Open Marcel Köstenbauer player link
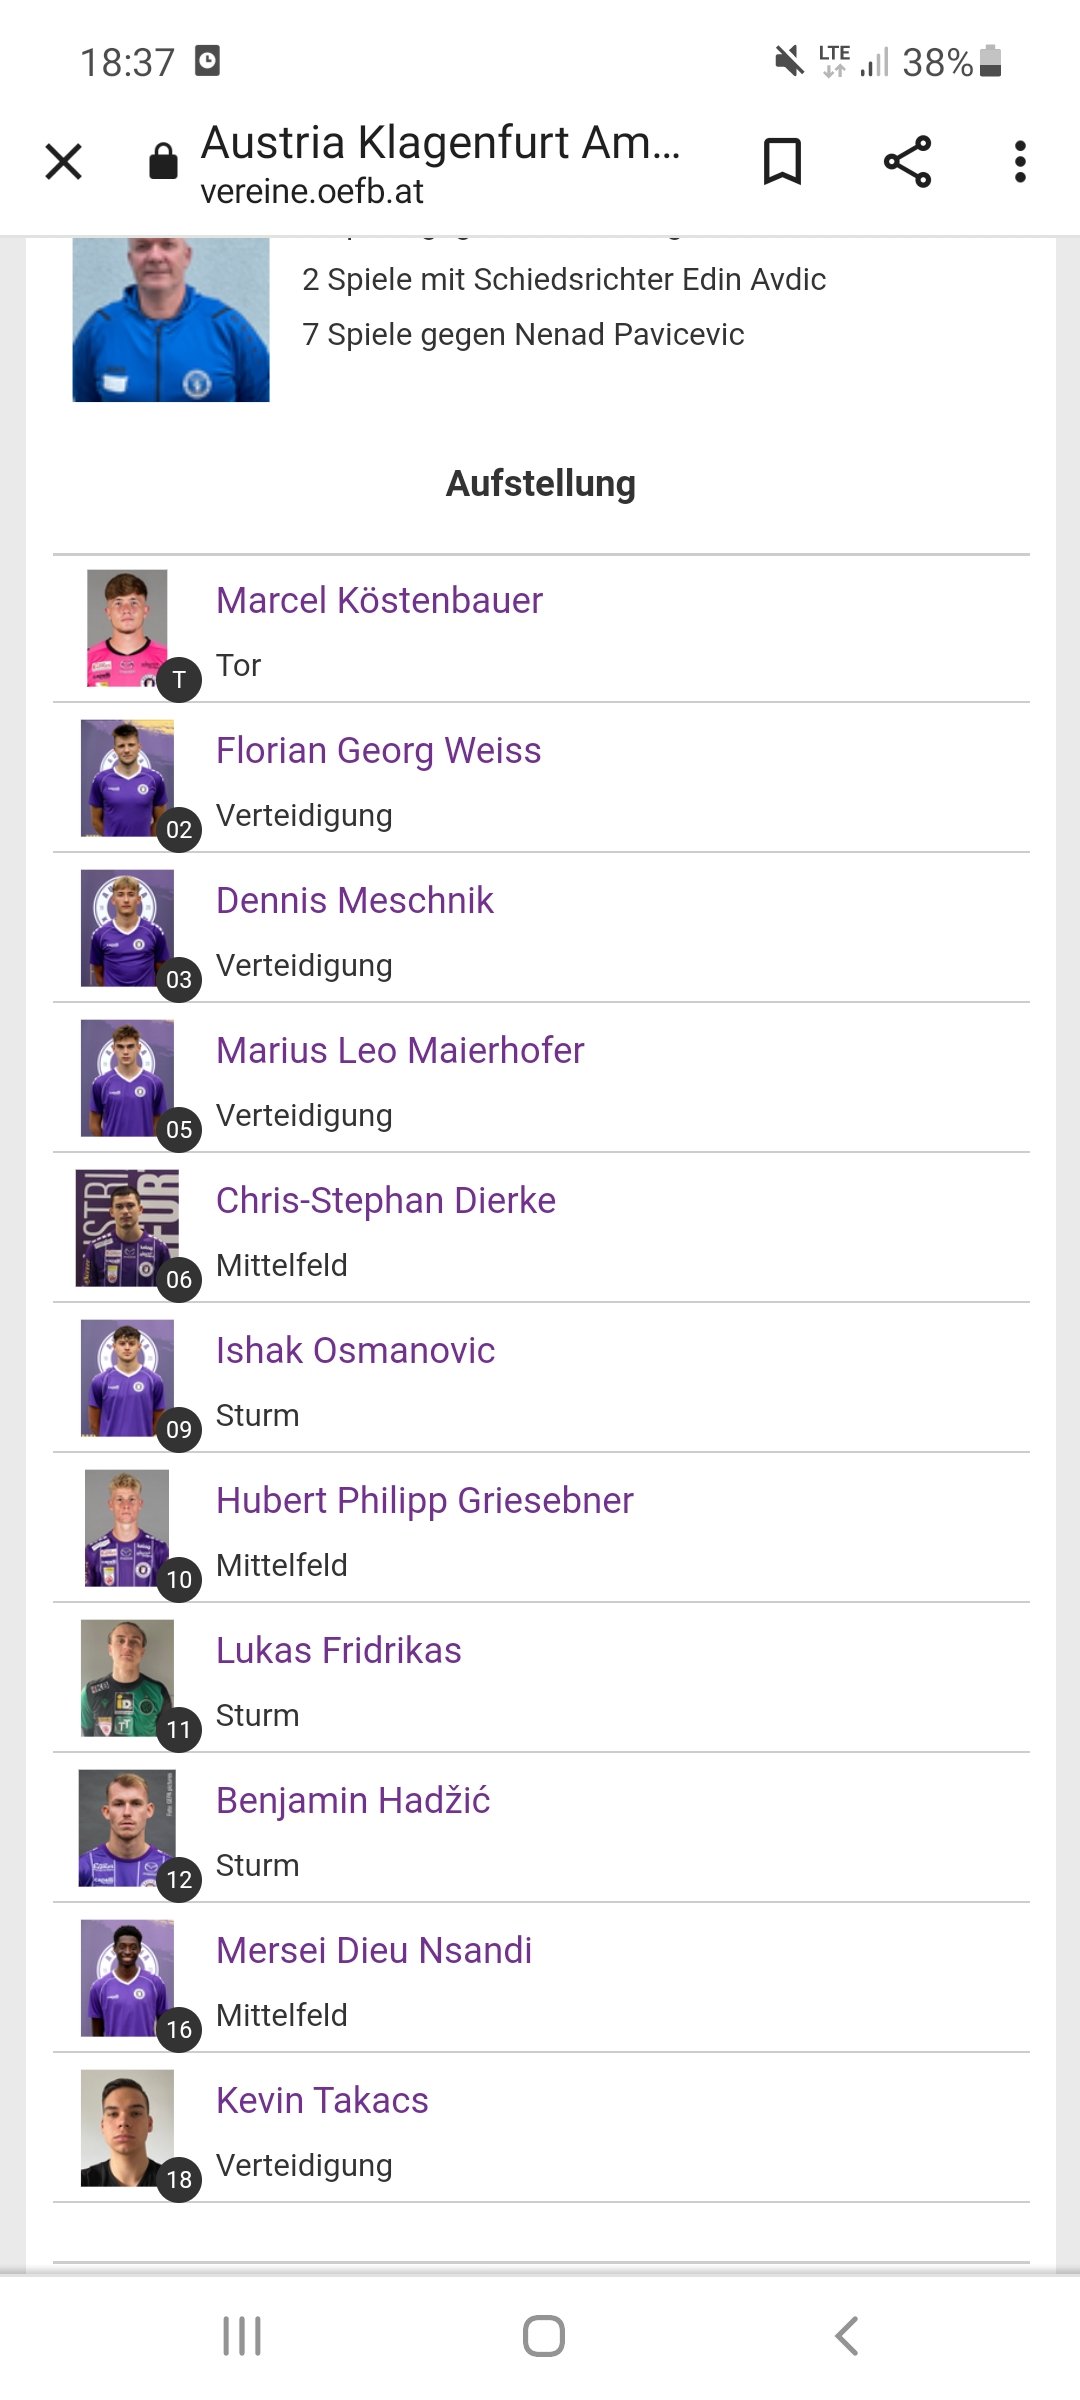Viewport: 1080px width, 2400px height. click(380, 600)
